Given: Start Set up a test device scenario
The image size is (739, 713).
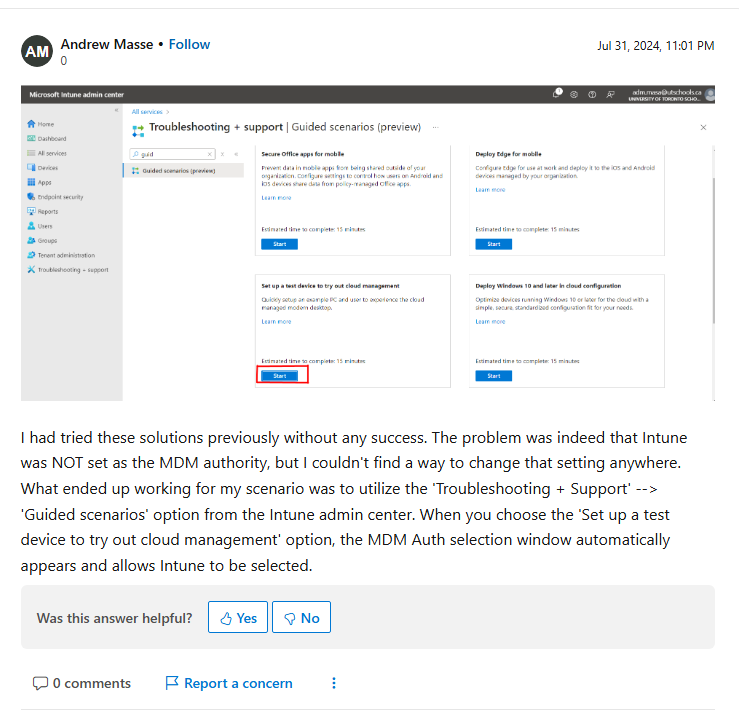Looking at the screenshot, I should point(279,376).
